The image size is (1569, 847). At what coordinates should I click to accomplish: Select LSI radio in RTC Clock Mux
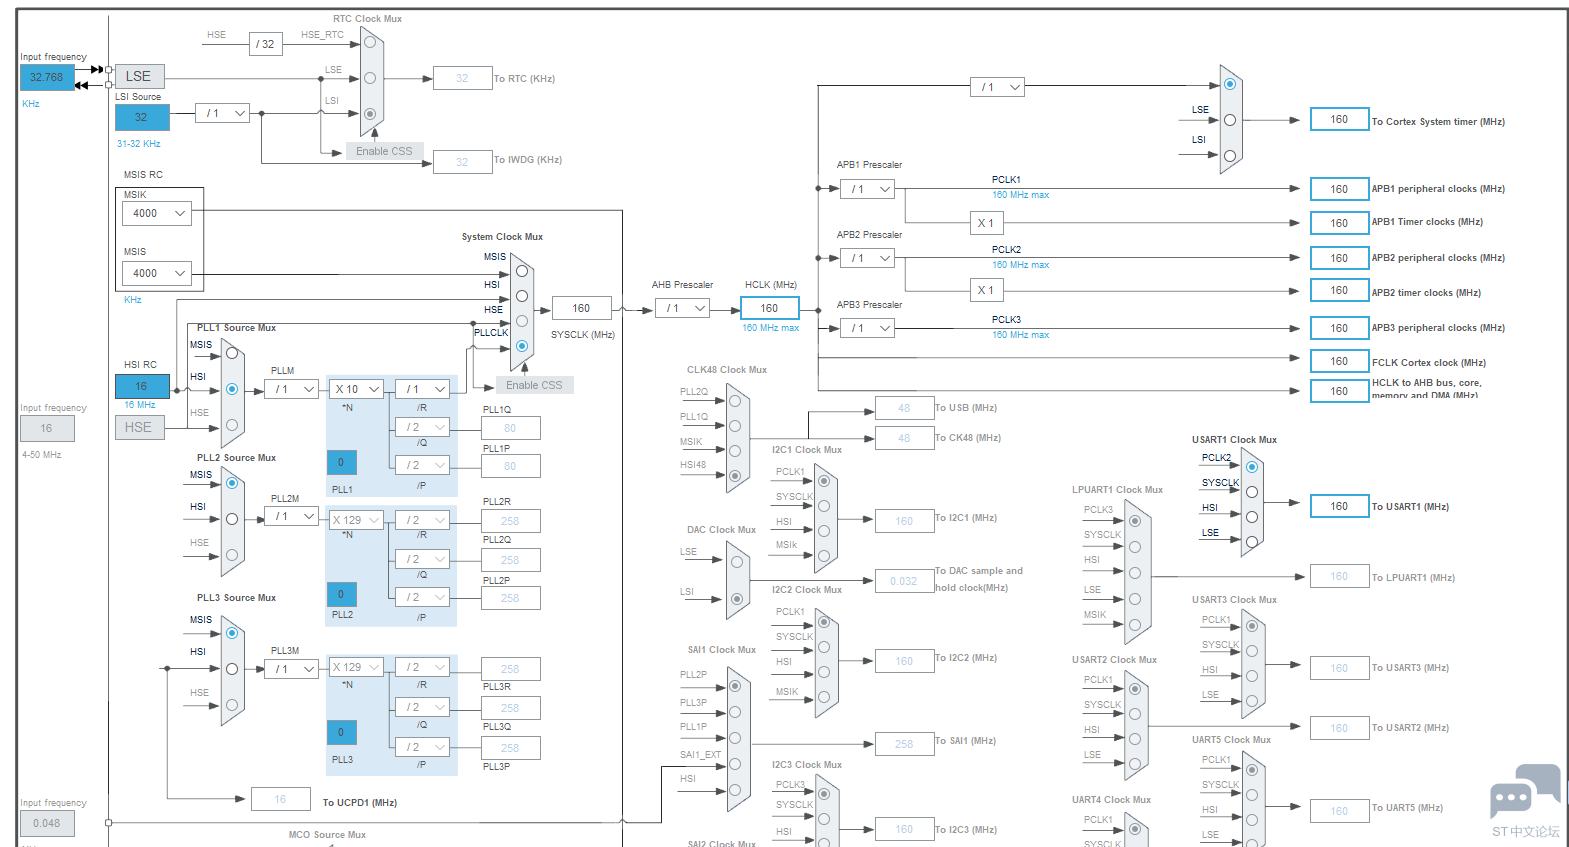[370, 114]
